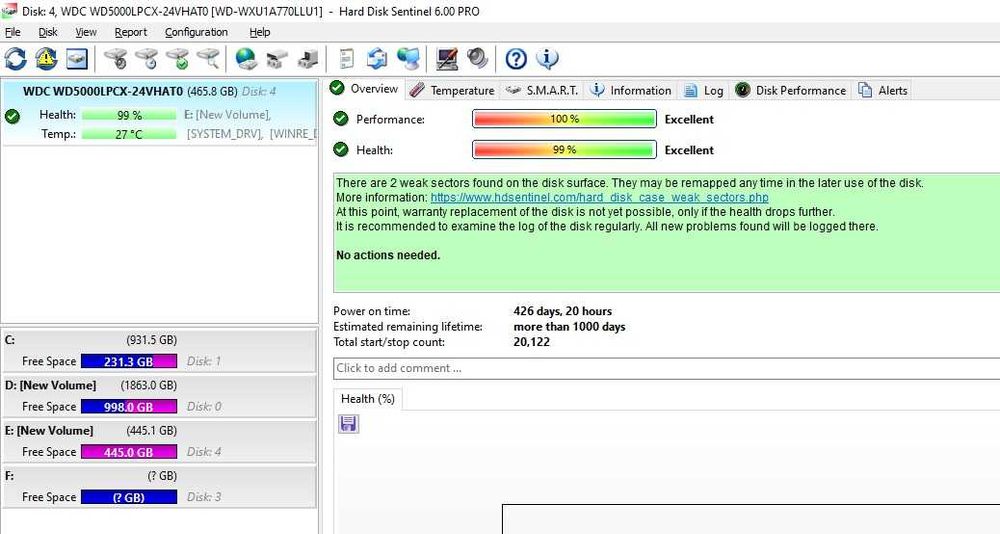Click the C: free space 231.3 GB bar

pyautogui.click(x=129, y=361)
